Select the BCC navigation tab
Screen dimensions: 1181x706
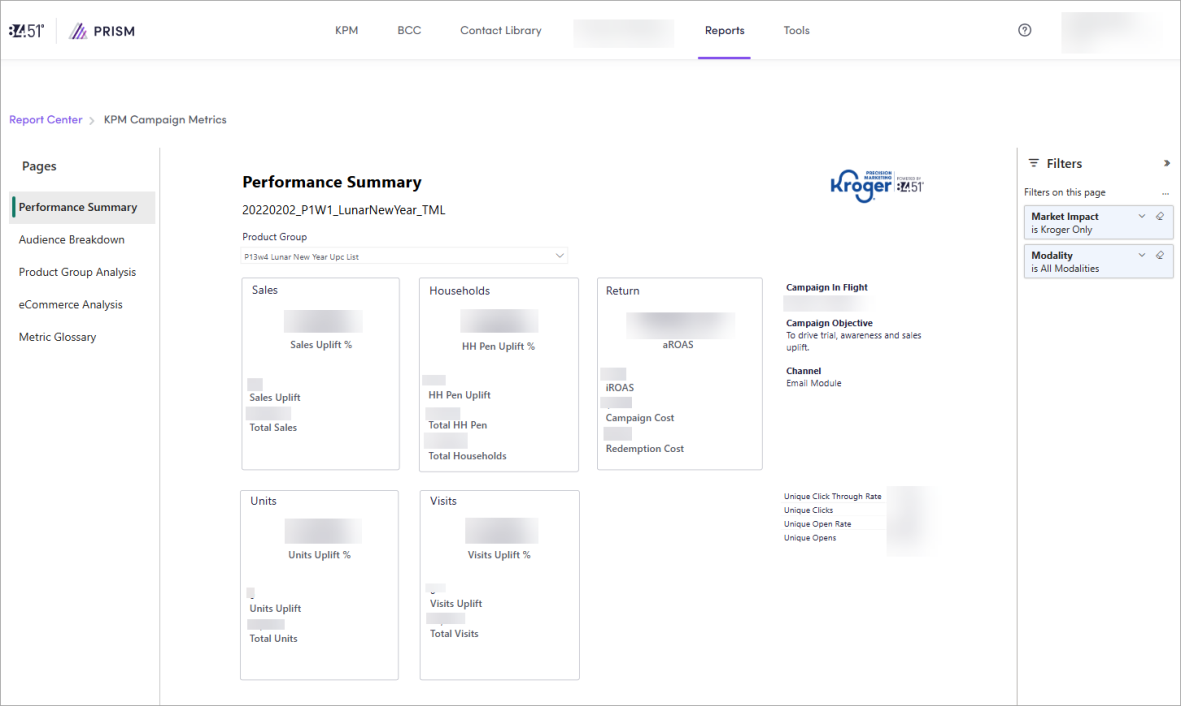(409, 31)
